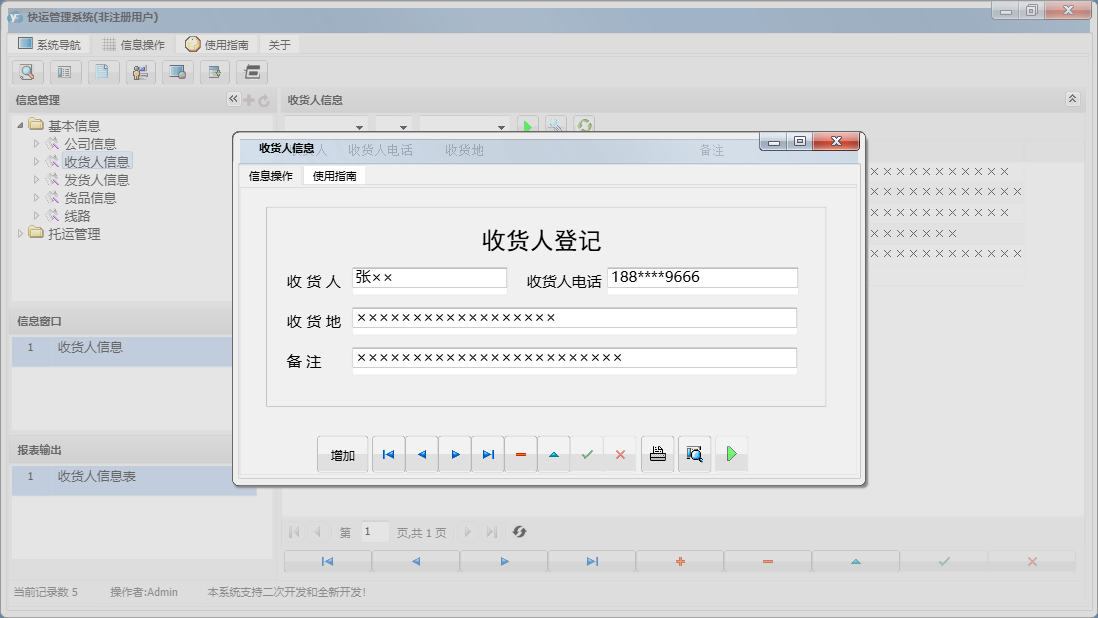Select 发货人信息 in the tree
Image resolution: width=1098 pixels, height=618 pixels.
[x=97, y=180]
